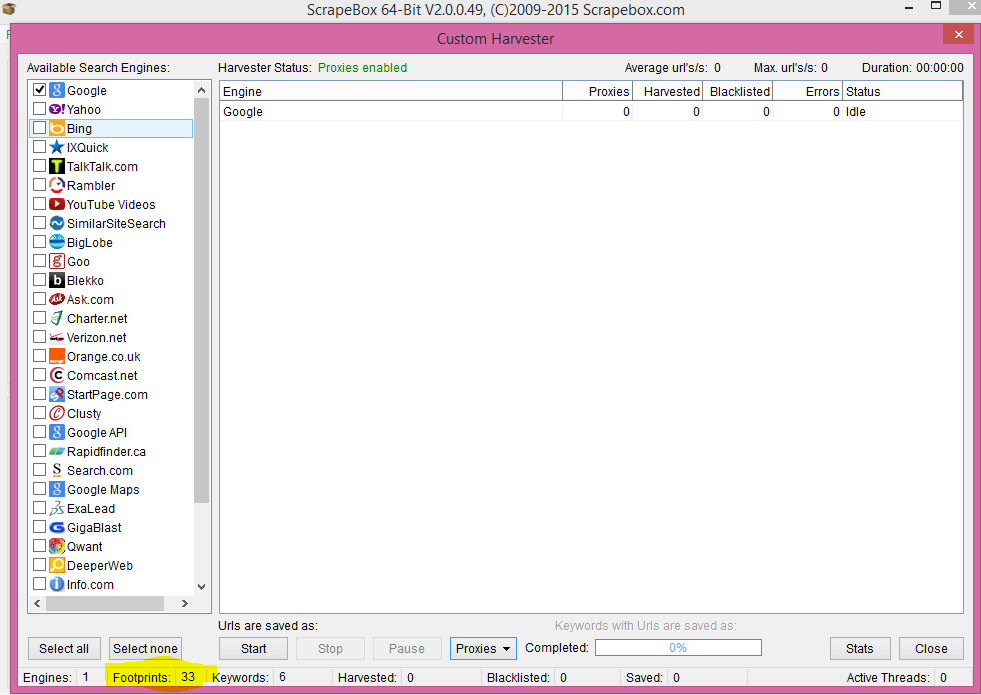Click the horizontal scrollbar thumb of engine list
The width and height of the screenshot is (981, 695).
pos(104,603)
